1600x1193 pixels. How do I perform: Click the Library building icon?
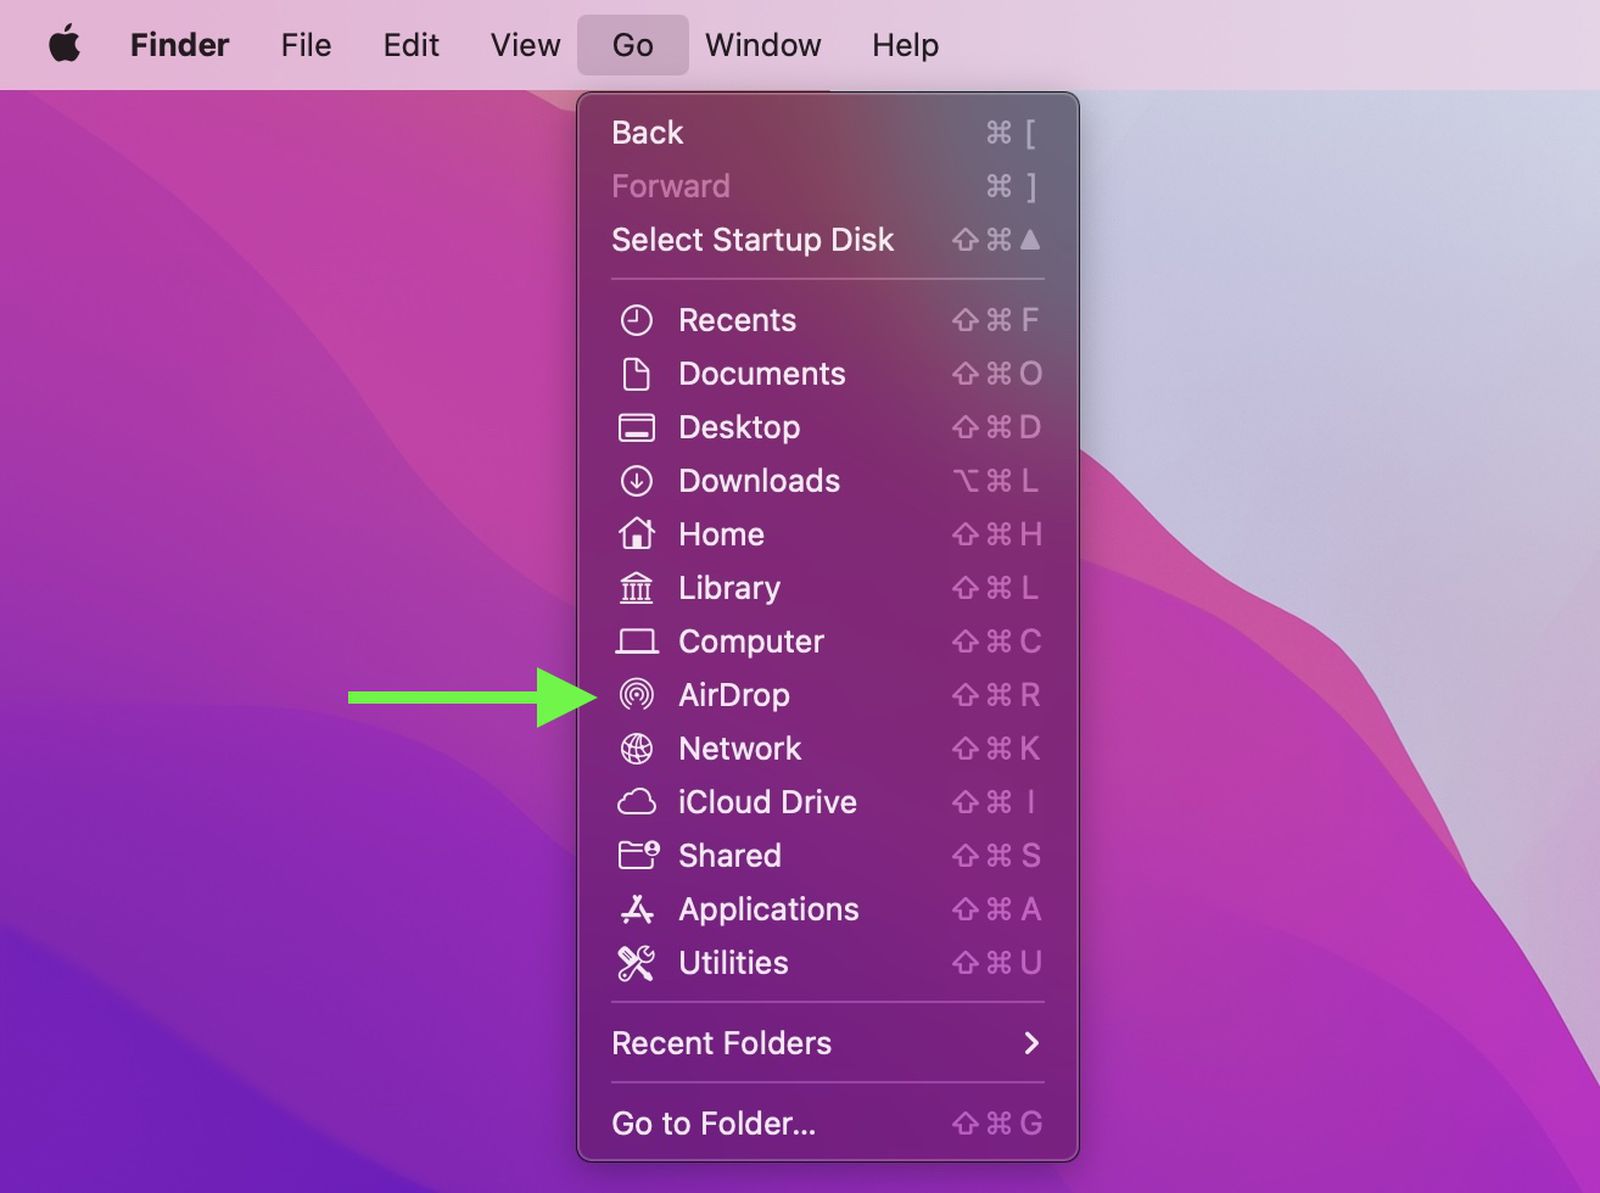click(x=636, y=588)
